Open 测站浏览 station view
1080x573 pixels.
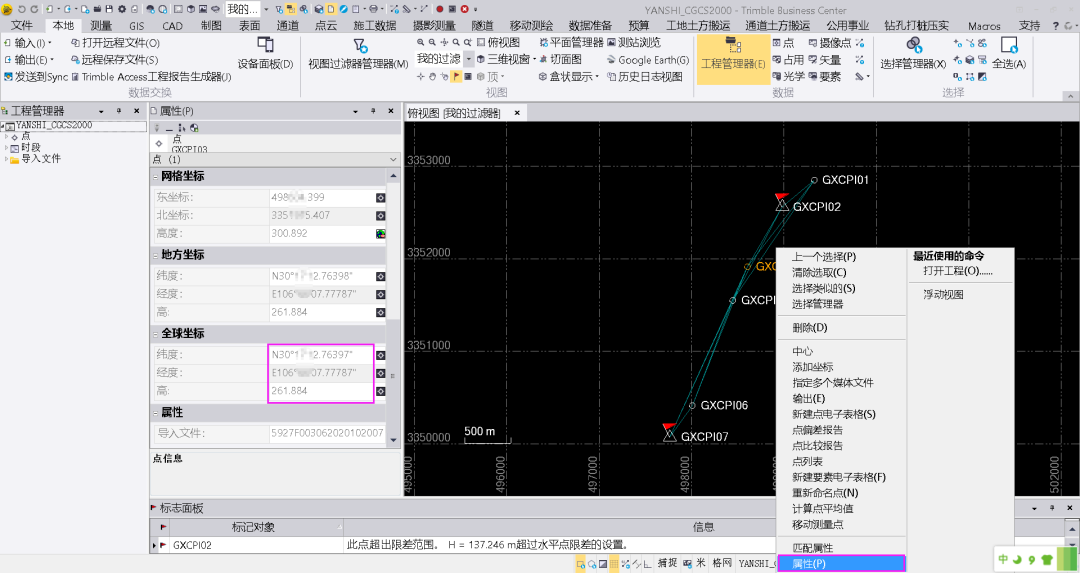tap(634, 43)
